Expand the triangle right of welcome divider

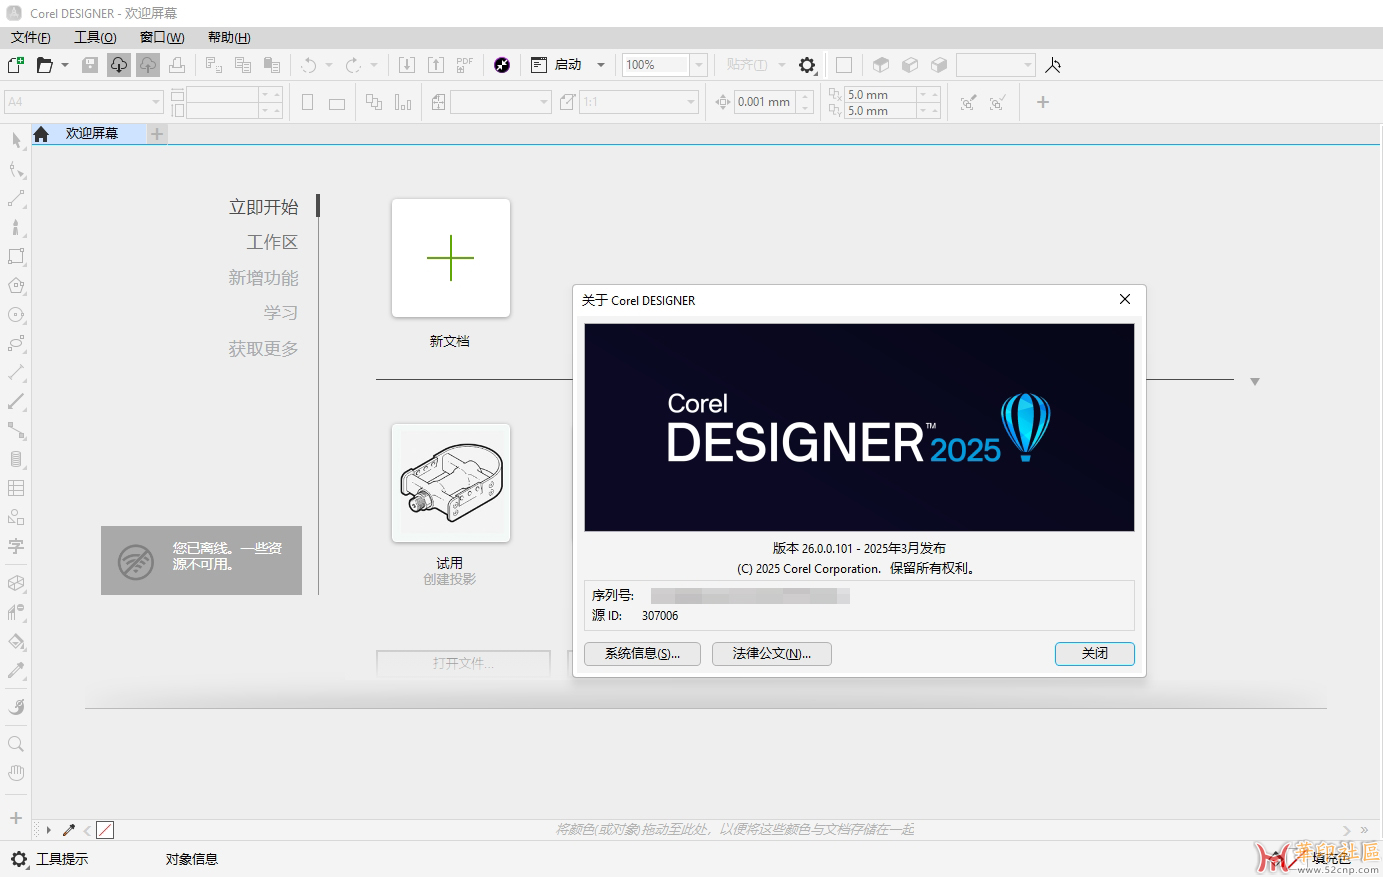point(1255,381)
